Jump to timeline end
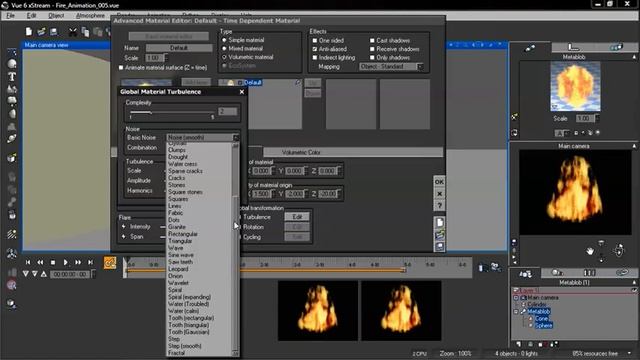The image size is (640, 360). pyautogui.click(x=91, y=262)
